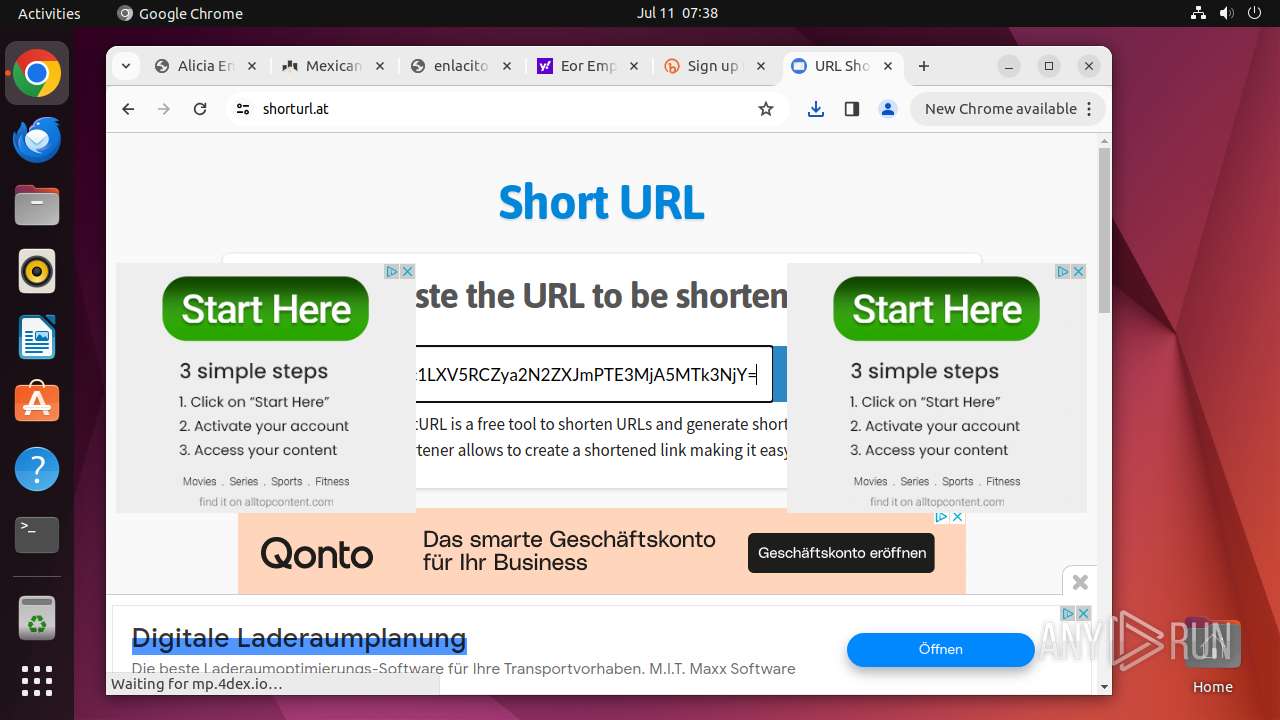
Task: Click the scrollbar down arrow
Action: tap(1104, 687)
